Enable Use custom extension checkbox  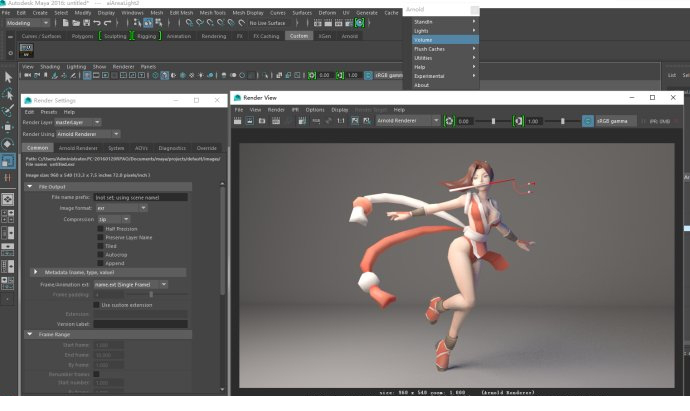[96, 305]
